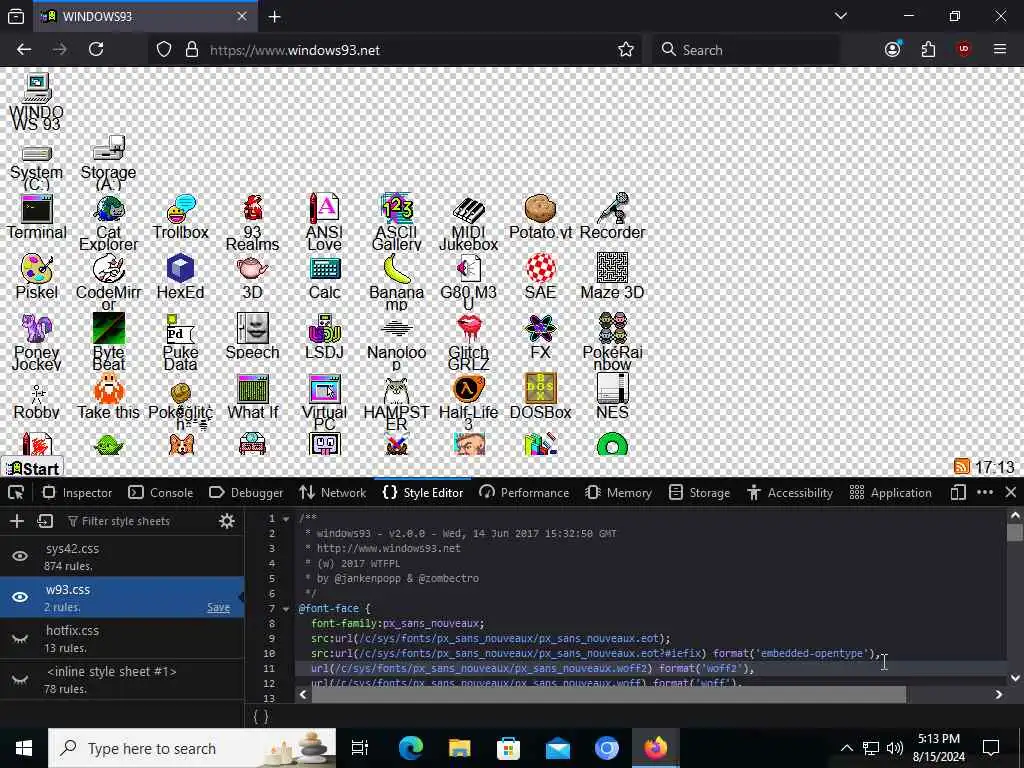Toggle visibility of w93.css stylesheet
This screenshot has width=1024, height=768.
click(x=20, y=597)
